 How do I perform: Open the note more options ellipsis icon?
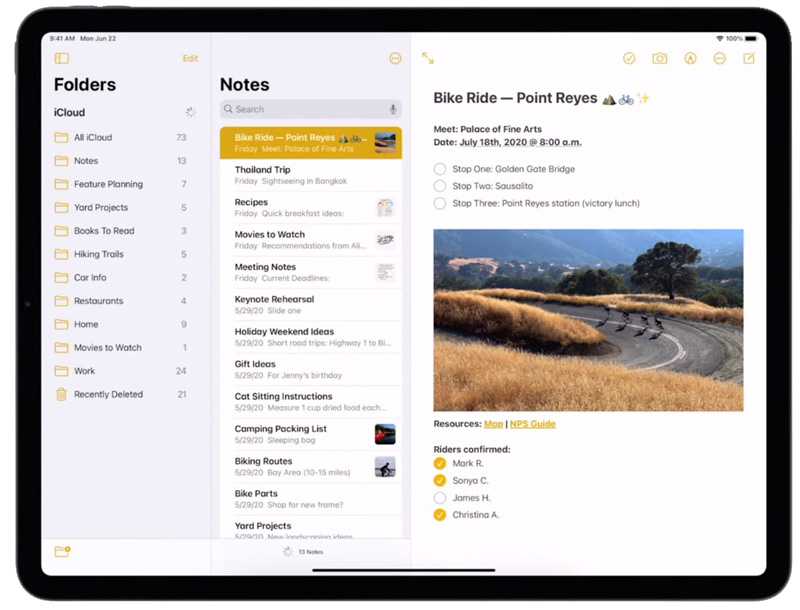(719, 59)
